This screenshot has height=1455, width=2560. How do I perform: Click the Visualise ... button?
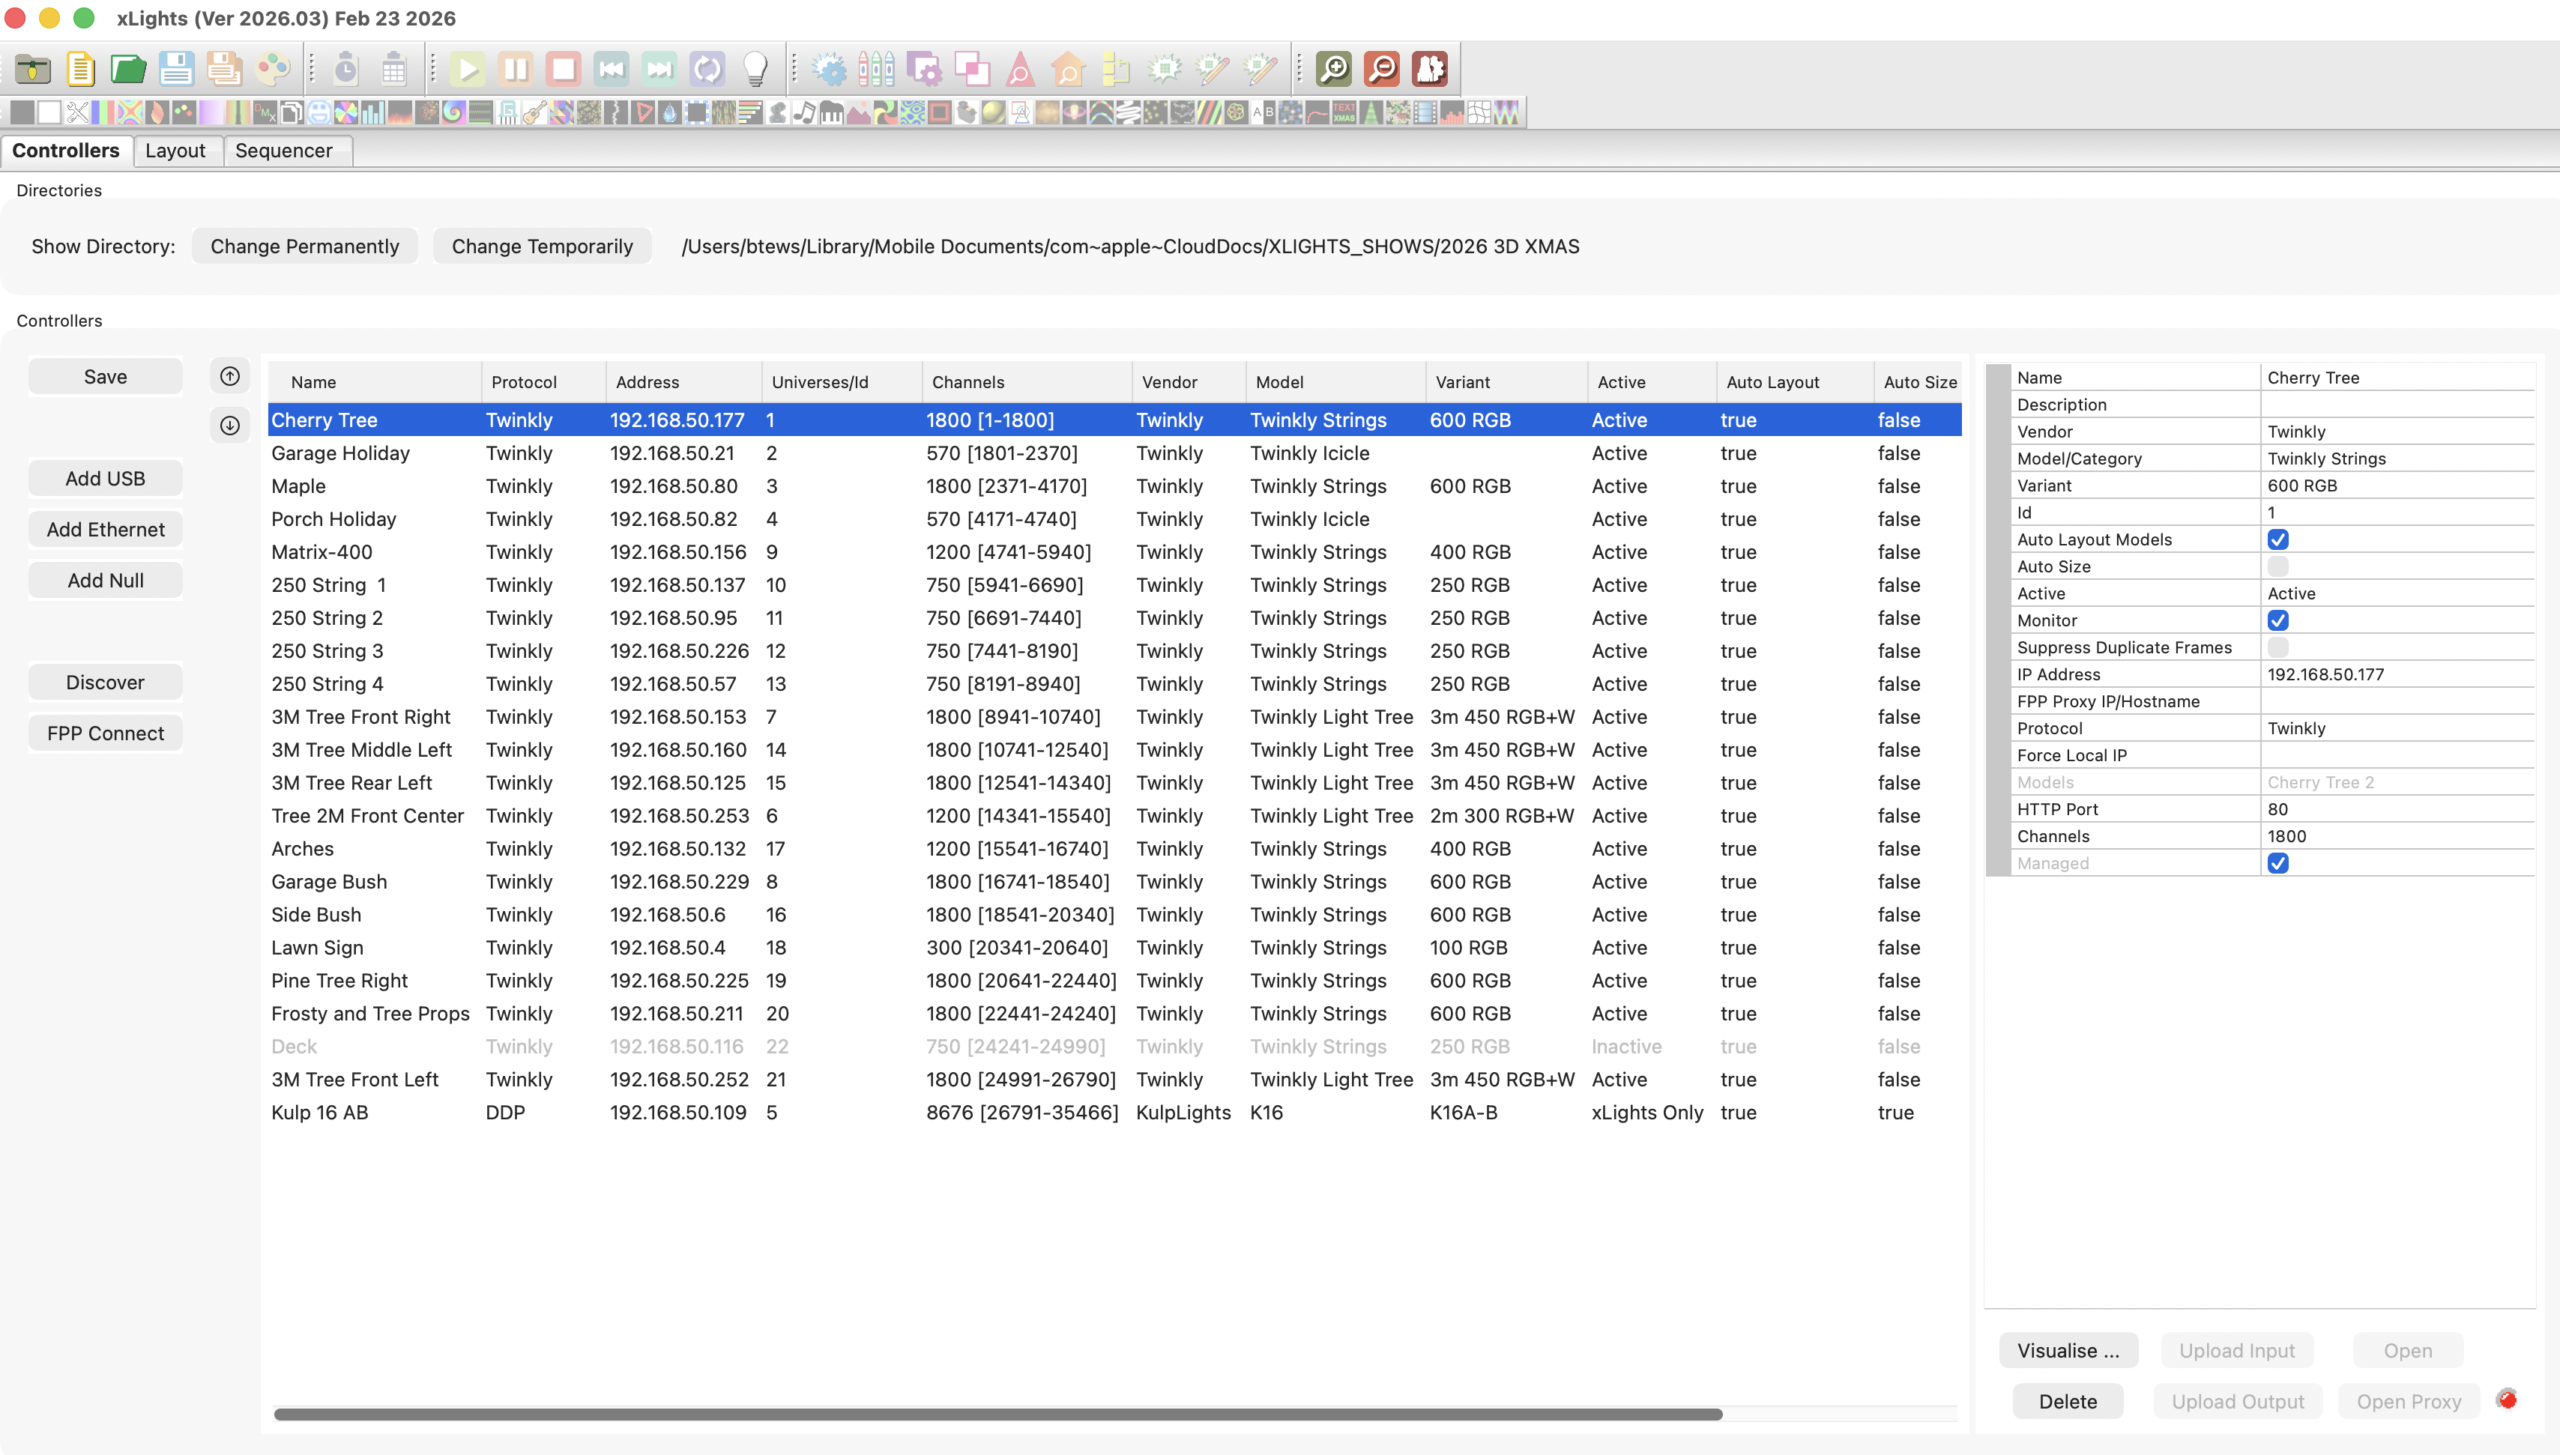coord(2067,1351)
